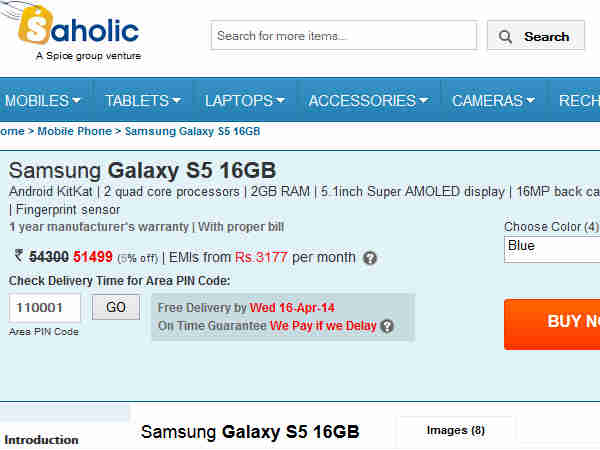Click the Search button

click(x=536, y=36)
